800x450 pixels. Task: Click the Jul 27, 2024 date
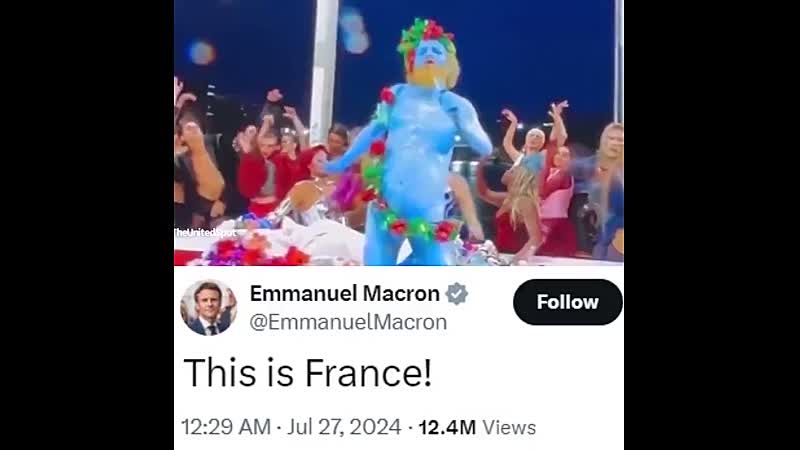point(344,427)
